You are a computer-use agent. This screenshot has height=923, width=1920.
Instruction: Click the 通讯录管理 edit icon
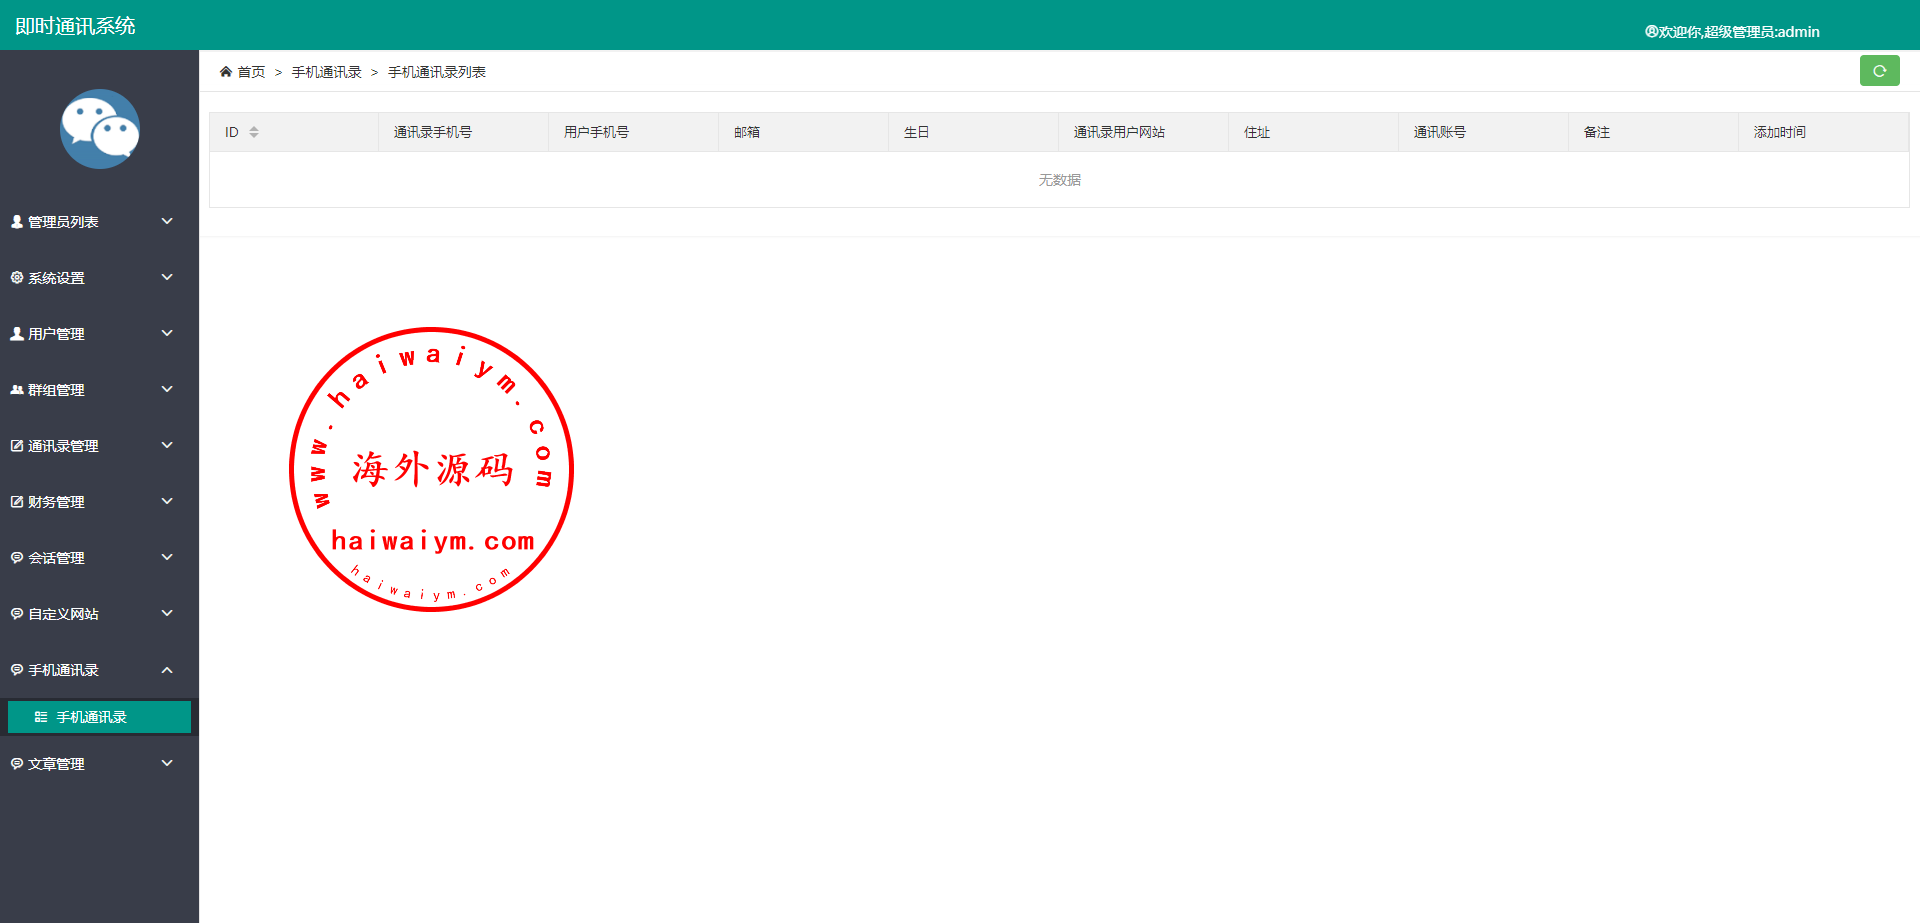pos(17,446)
